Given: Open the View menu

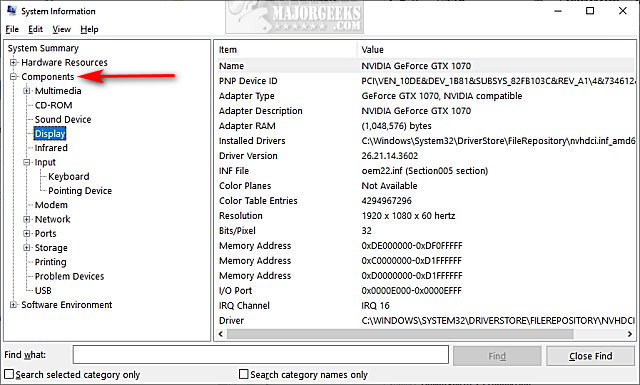Looking at the screenshot, I should click(x=61, y=29).
